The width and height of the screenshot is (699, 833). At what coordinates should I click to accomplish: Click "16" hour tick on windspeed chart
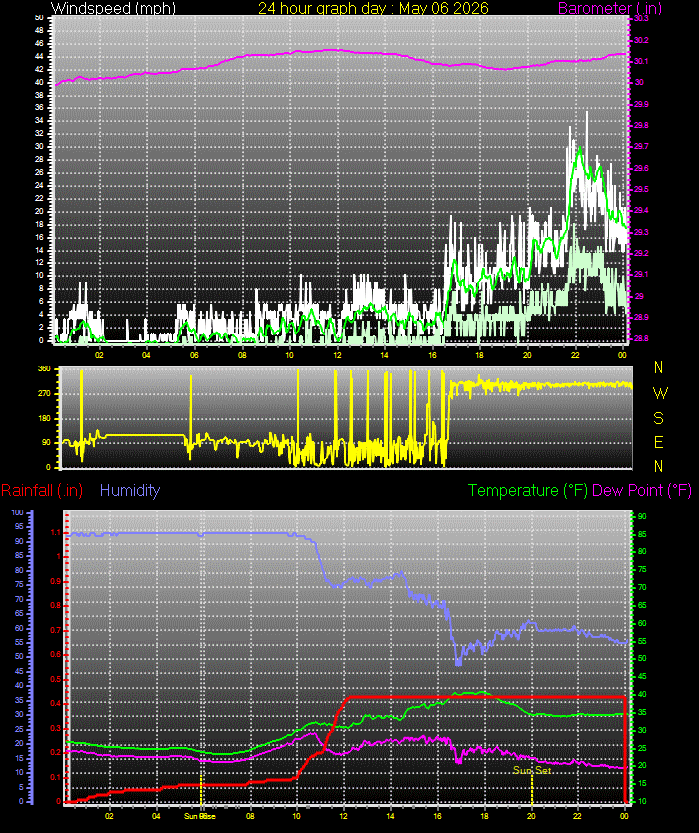432,355
